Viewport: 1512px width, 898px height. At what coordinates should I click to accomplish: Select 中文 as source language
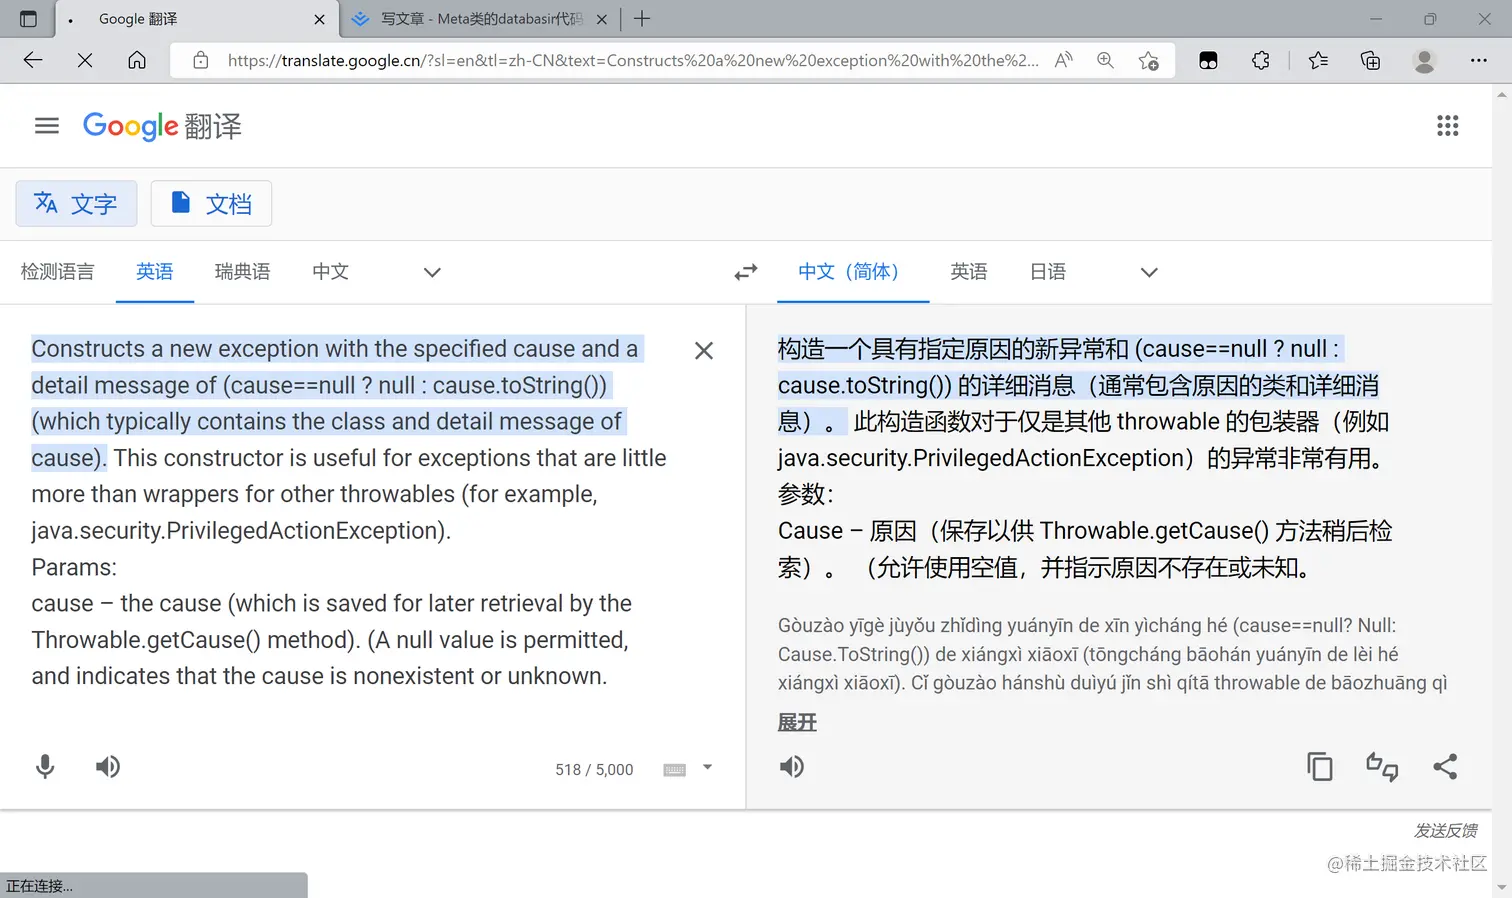click(331, 272)
